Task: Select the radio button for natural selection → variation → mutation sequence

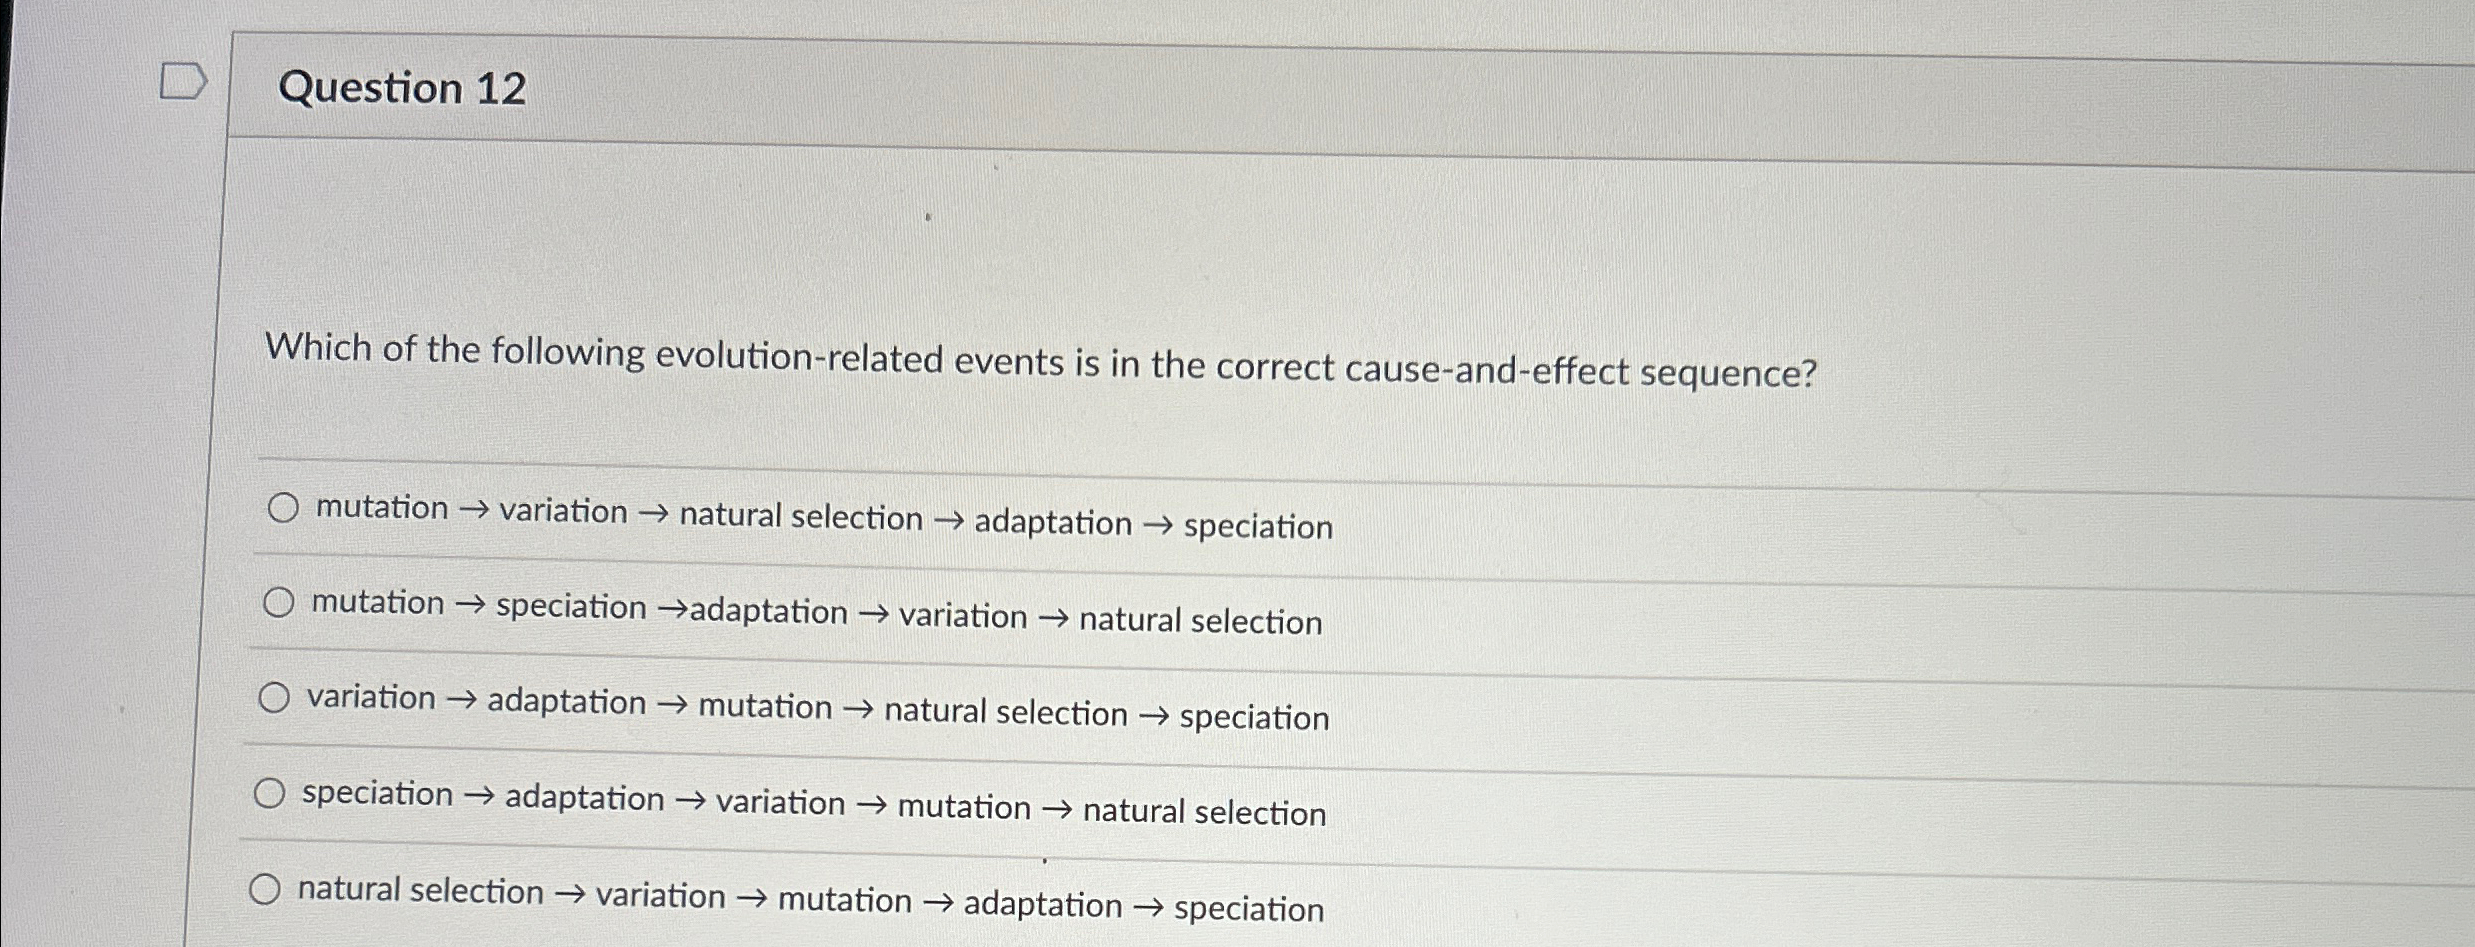Action: 266,887
